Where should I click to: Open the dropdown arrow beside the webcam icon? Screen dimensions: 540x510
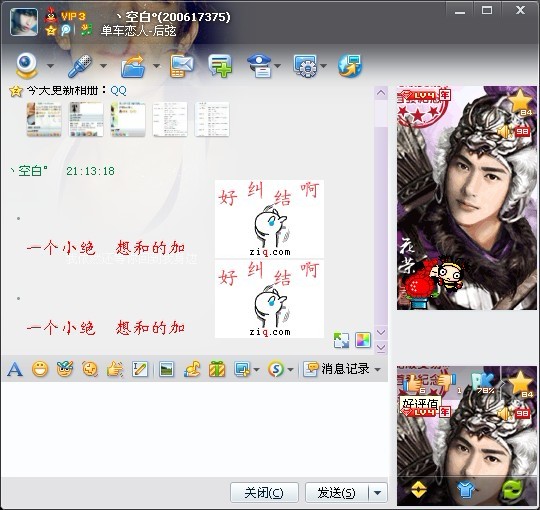[x=50, y=66]
